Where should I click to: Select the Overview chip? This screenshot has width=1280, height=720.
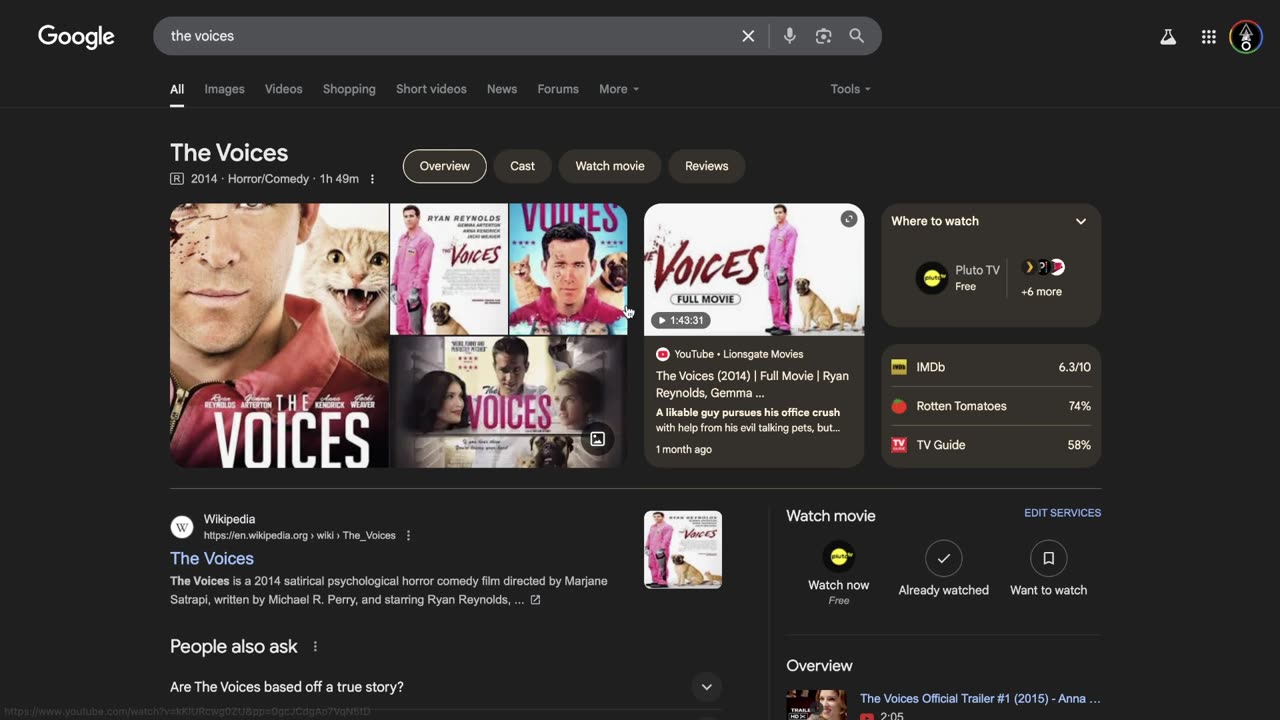coord(444,166)
